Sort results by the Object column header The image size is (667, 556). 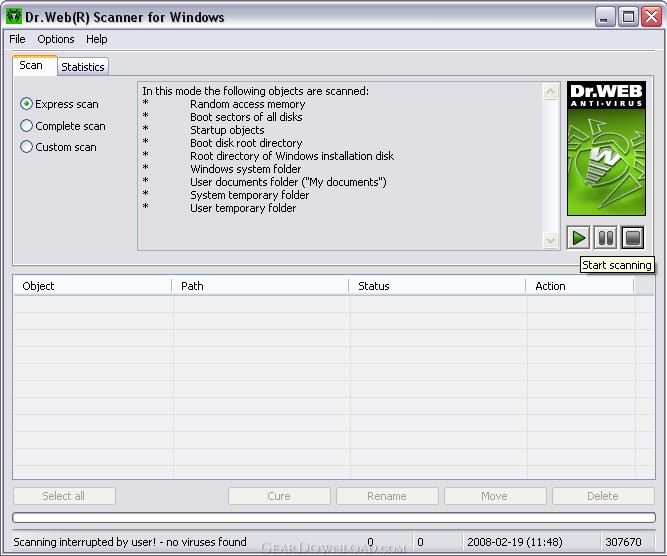click(x=92, y=286)
